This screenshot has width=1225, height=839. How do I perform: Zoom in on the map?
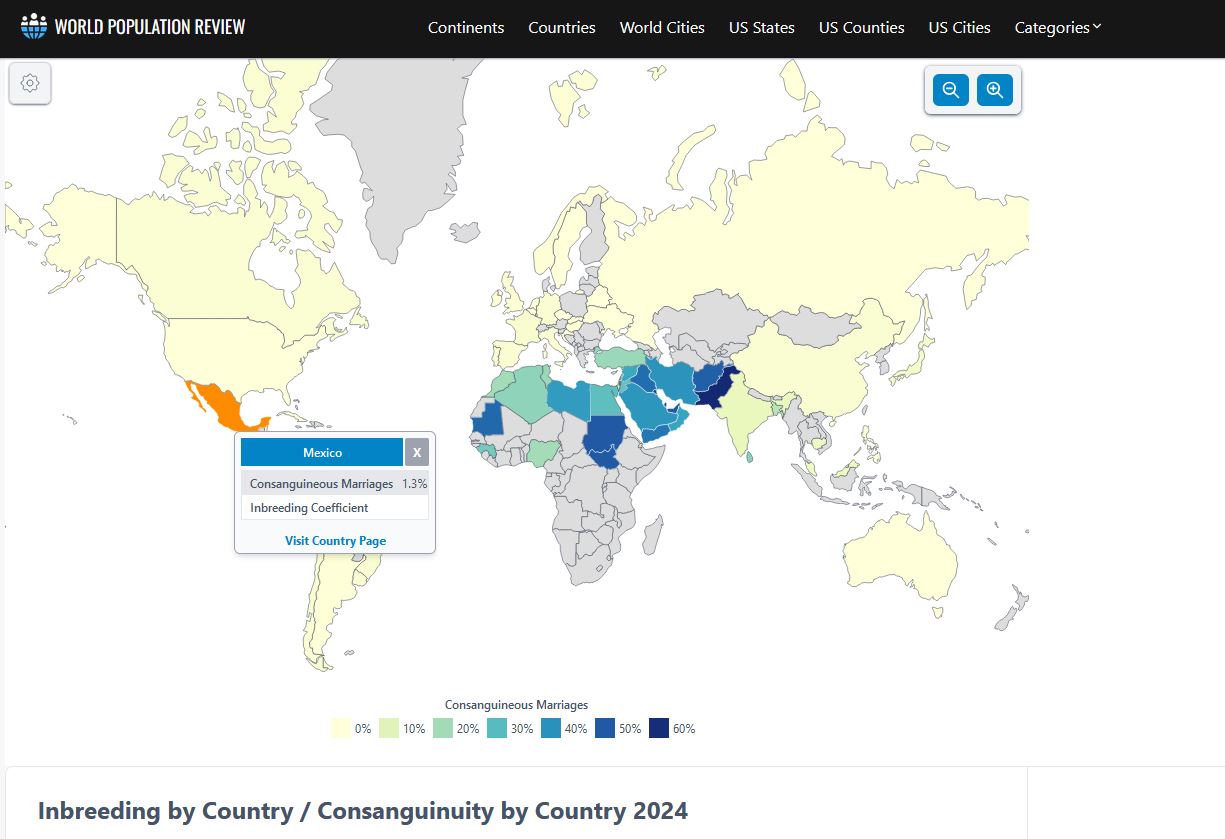click(995, 90)
